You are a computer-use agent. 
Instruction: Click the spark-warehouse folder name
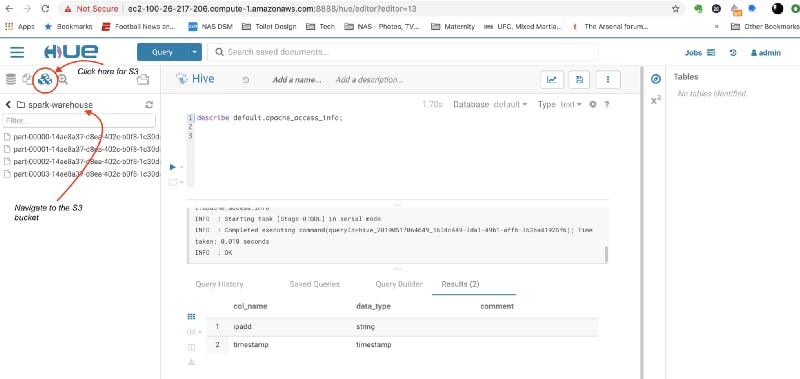(60, 105)
